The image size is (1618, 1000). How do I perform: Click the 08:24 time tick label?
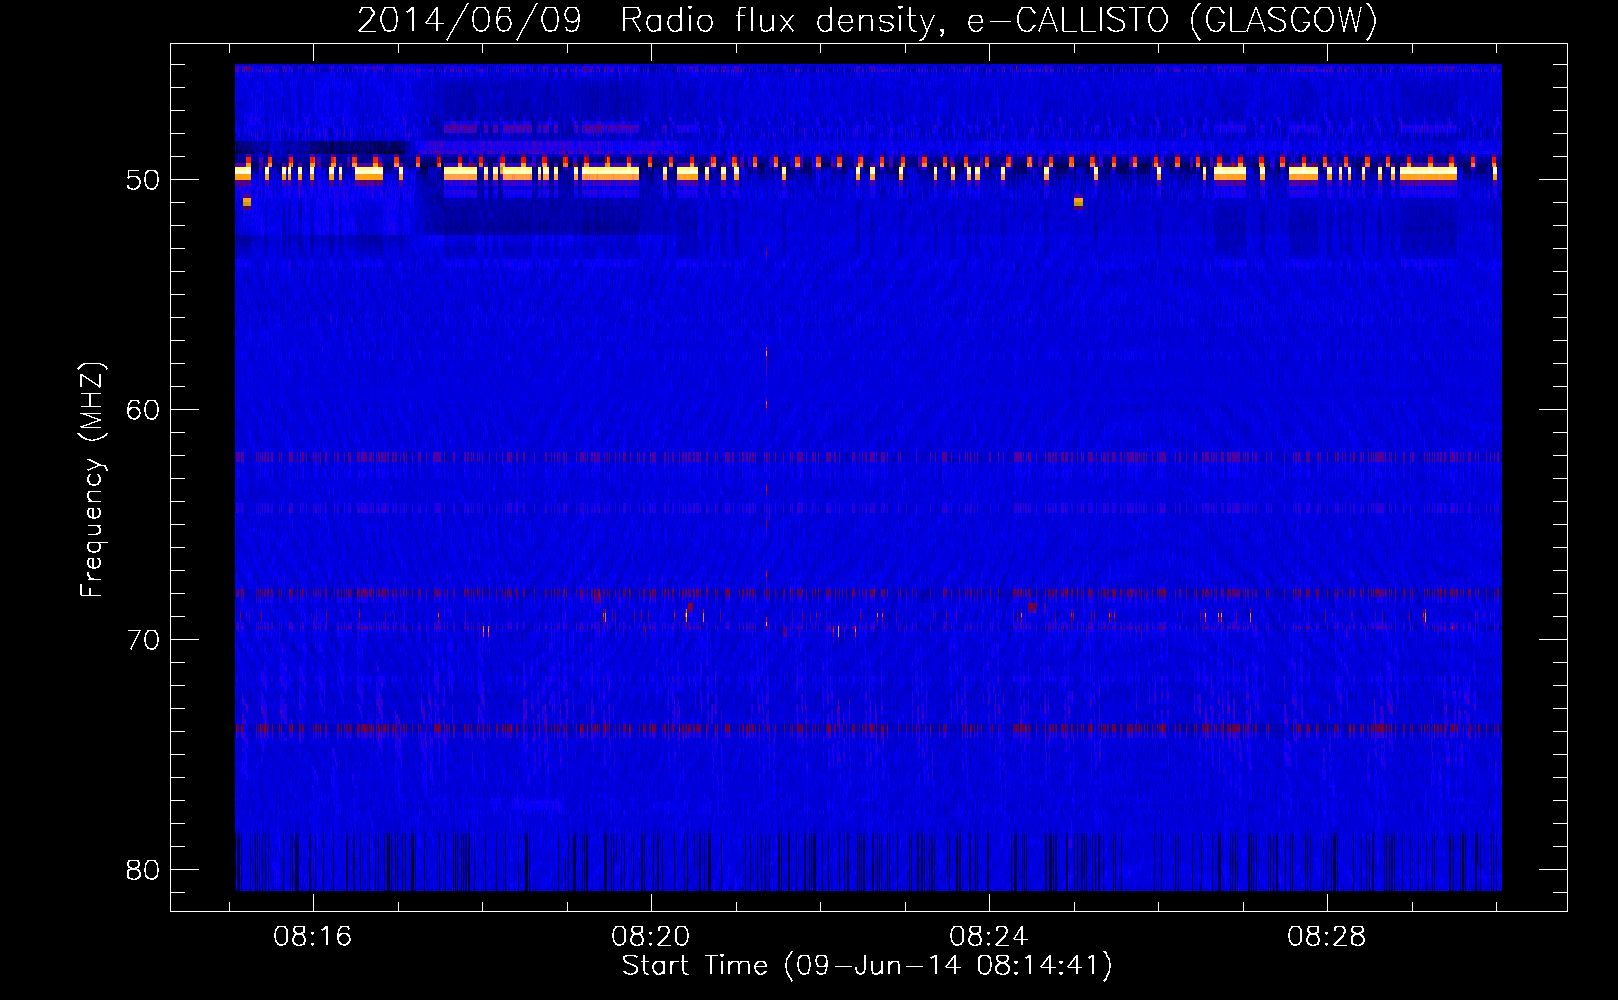[989, 937]
